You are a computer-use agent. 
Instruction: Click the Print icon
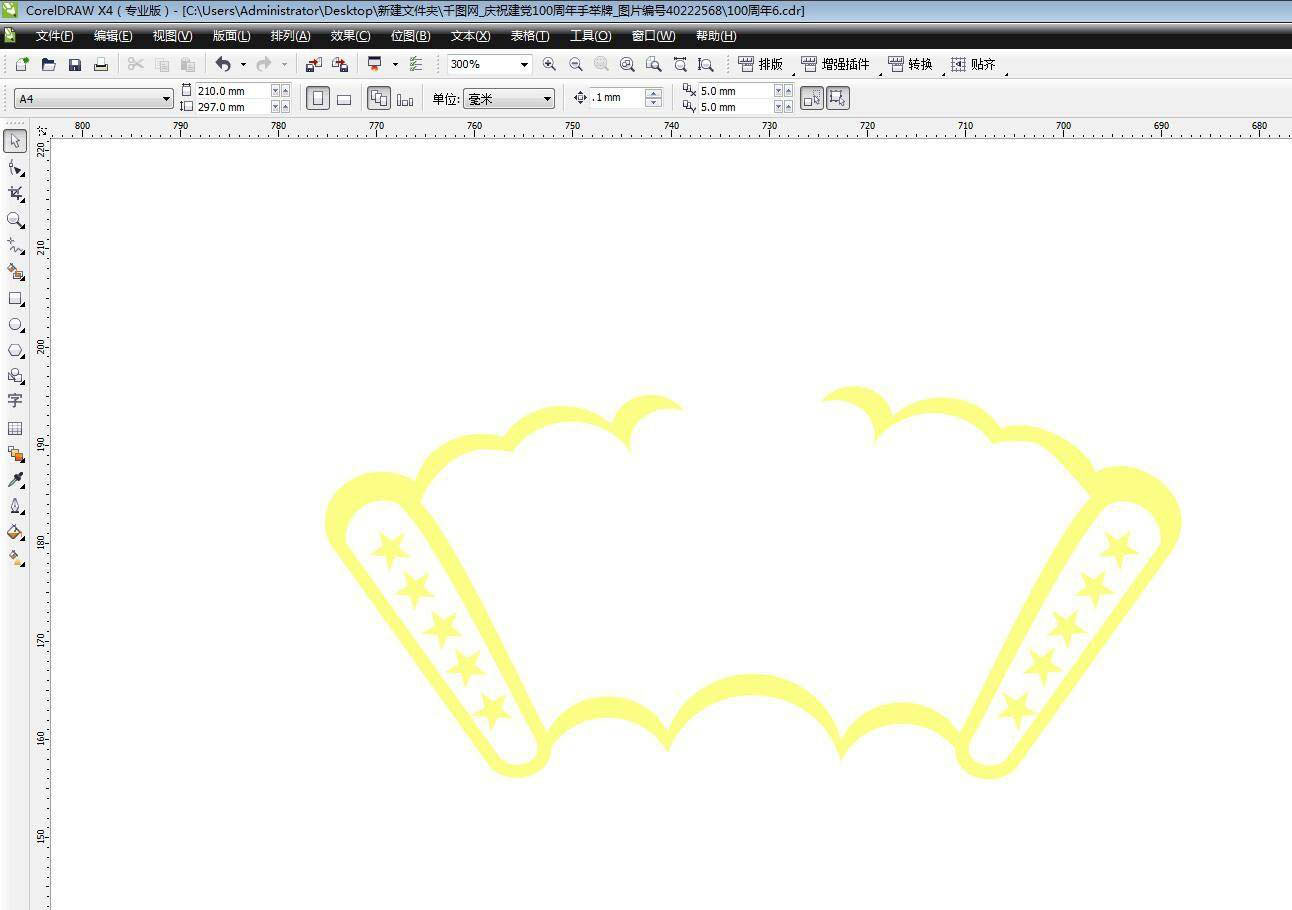click(x=101, y=64)
